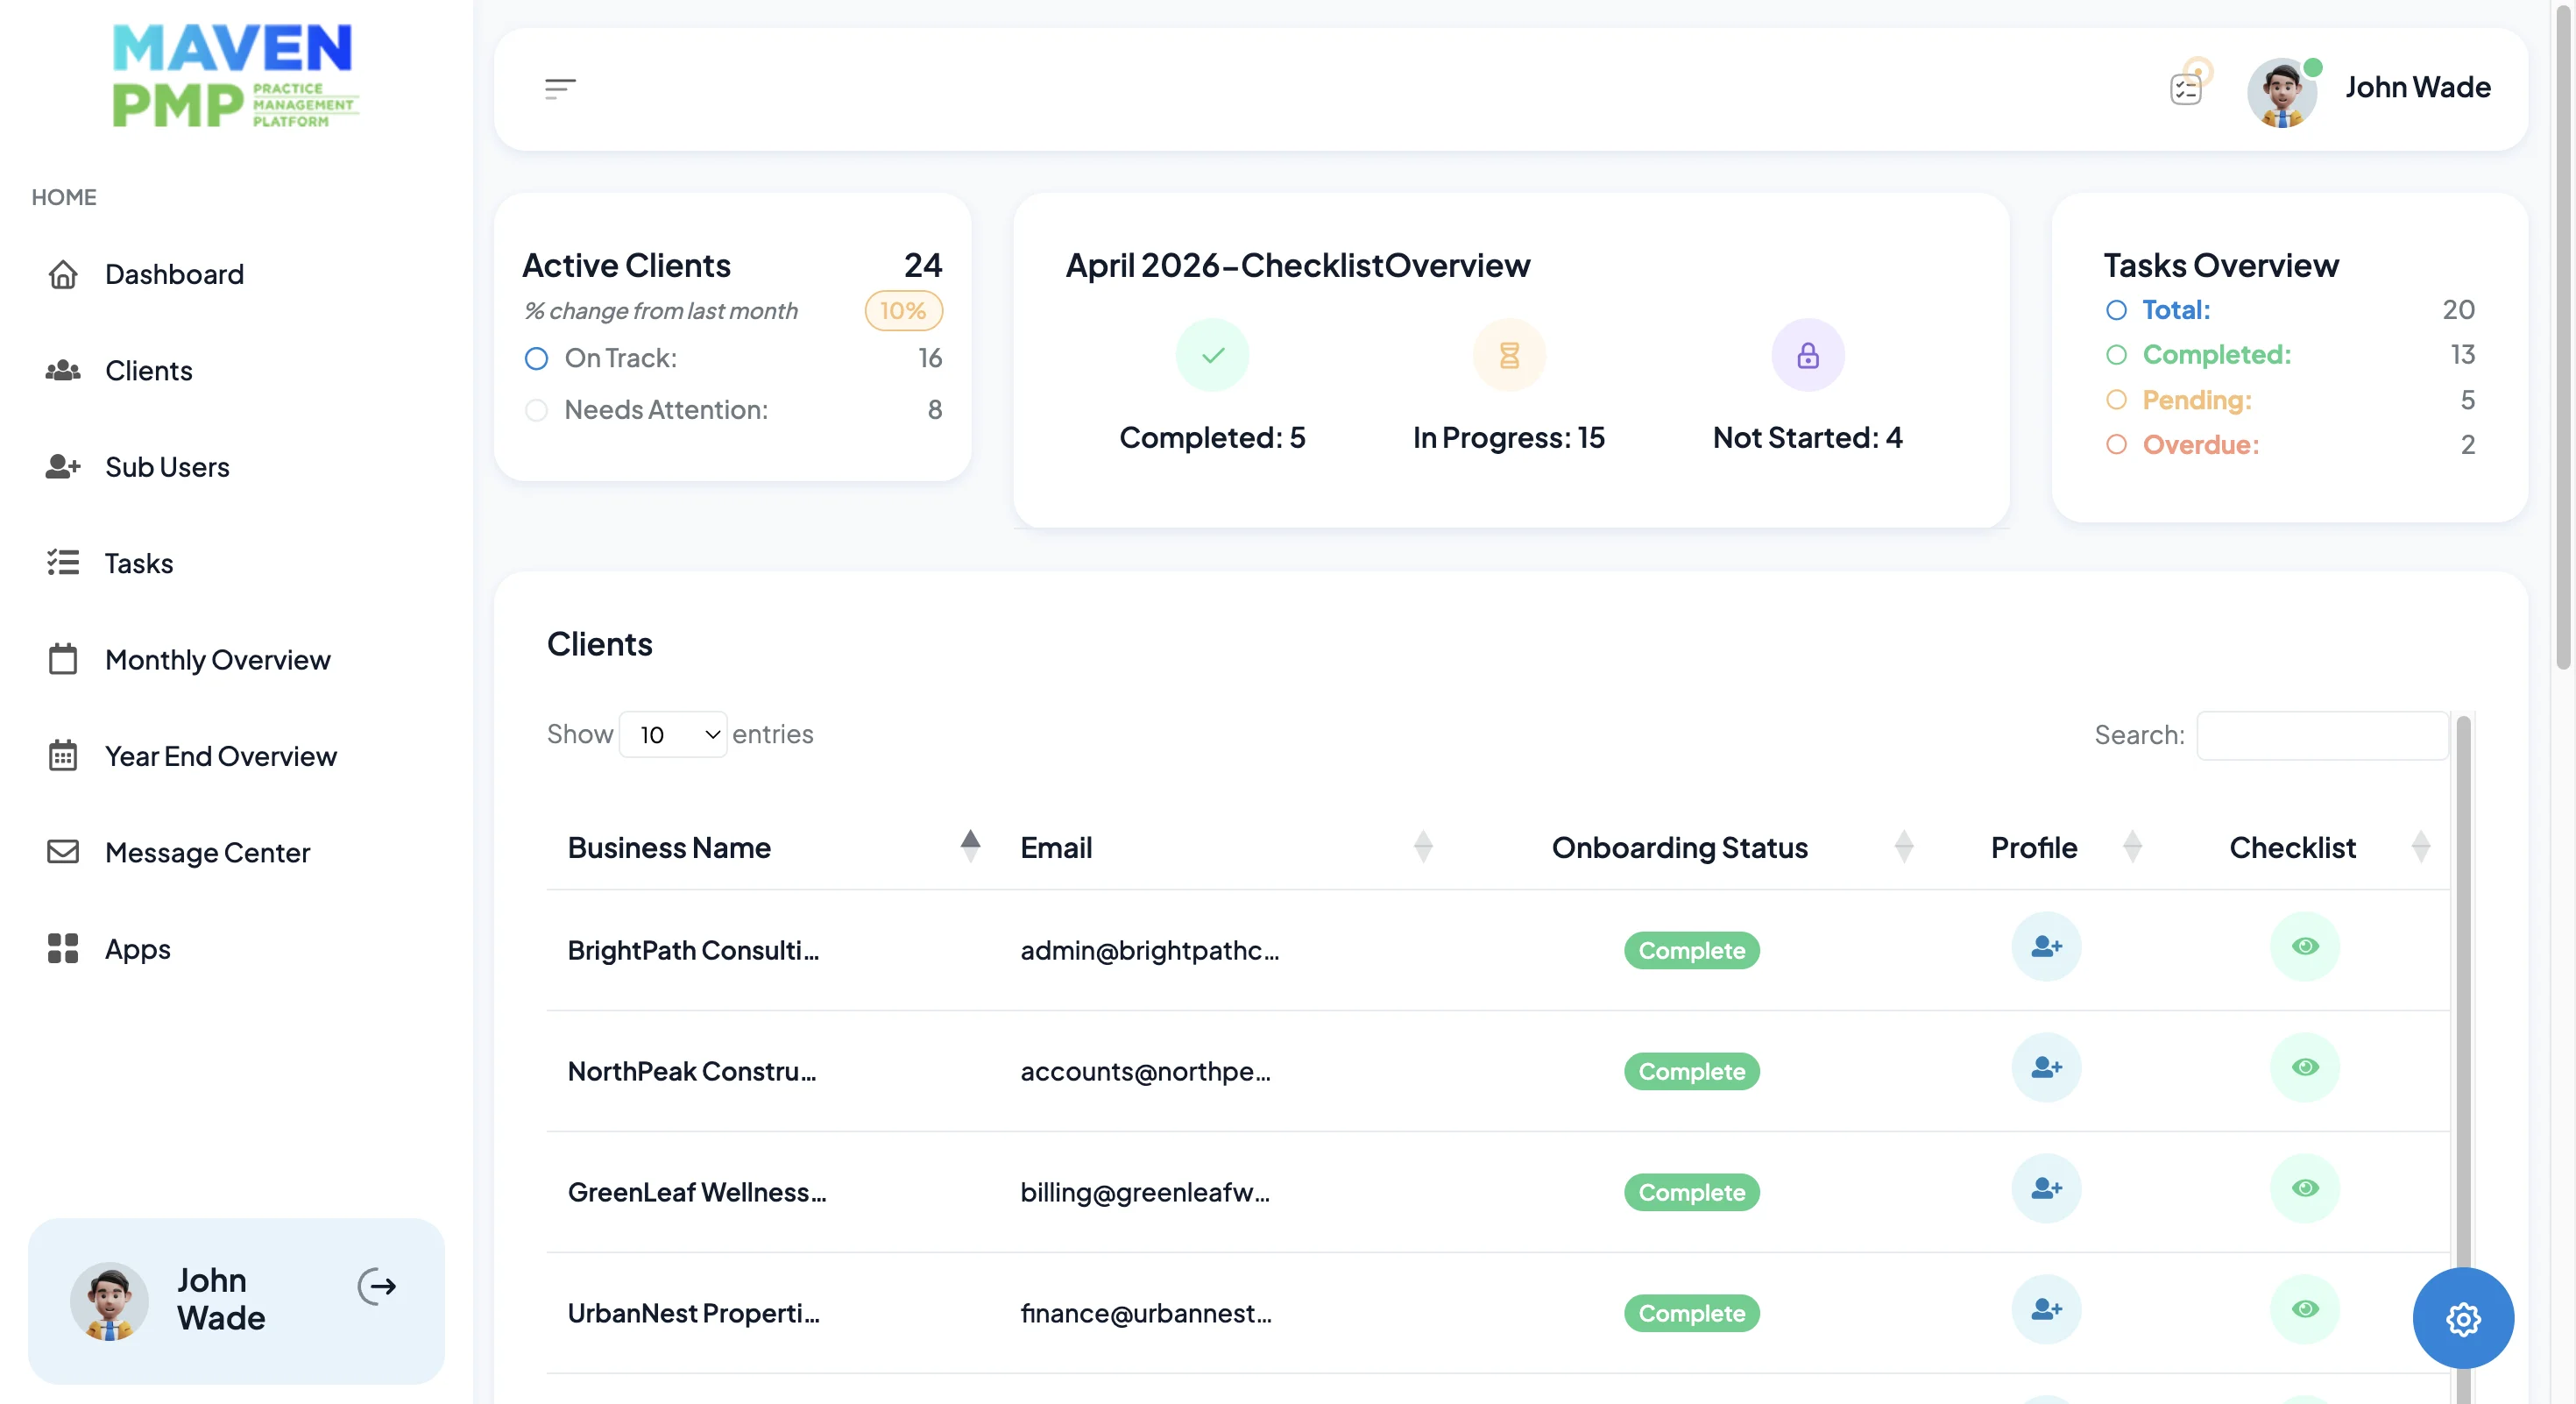Image resolution: width=2576 pixels, height=1404 pixels.
Task: Click John Wade name in top header
Action: coord(2417,87)
